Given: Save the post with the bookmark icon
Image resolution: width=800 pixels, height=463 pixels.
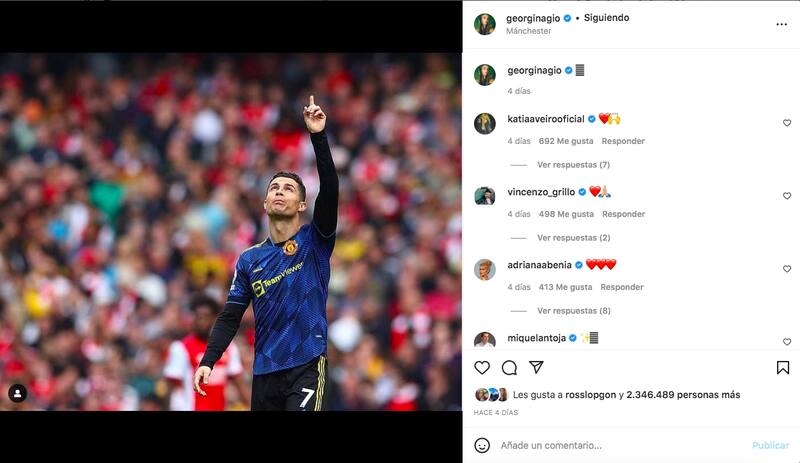Looking at the screenshot, I should pyautogui.click(x=783, y=368).
